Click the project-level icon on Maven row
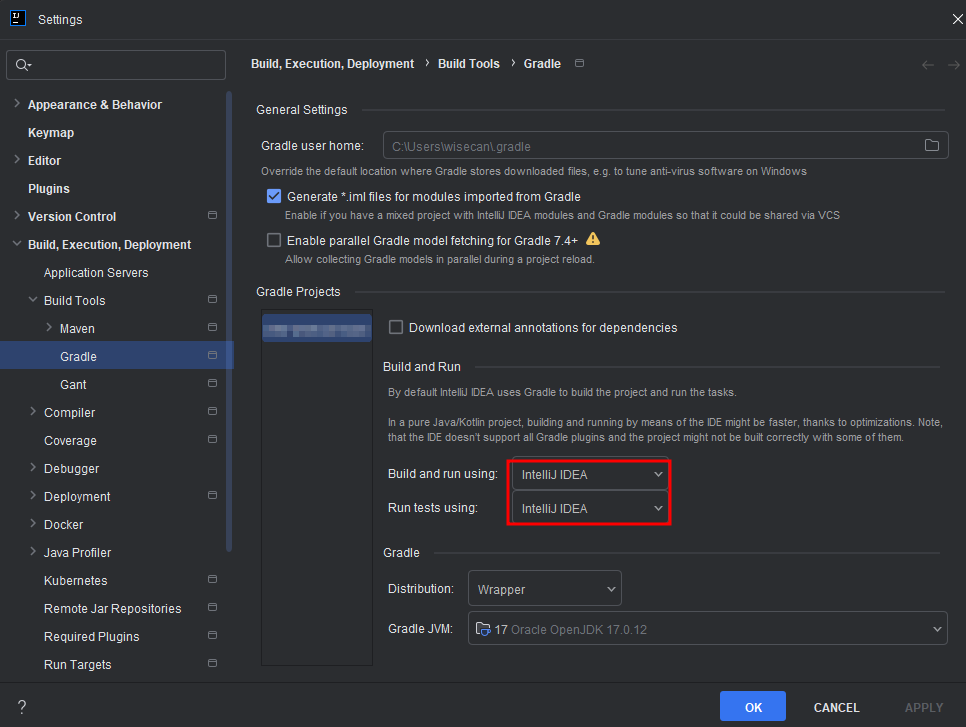 pyautogui.click(x=213, y=327)
